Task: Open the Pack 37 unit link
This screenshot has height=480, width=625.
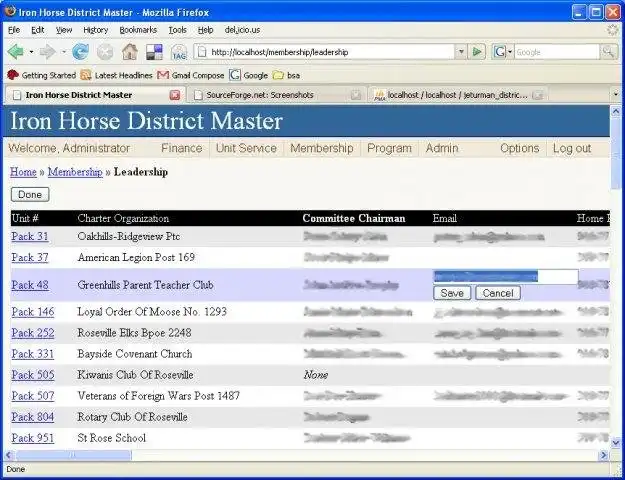Action: (30, 258)
